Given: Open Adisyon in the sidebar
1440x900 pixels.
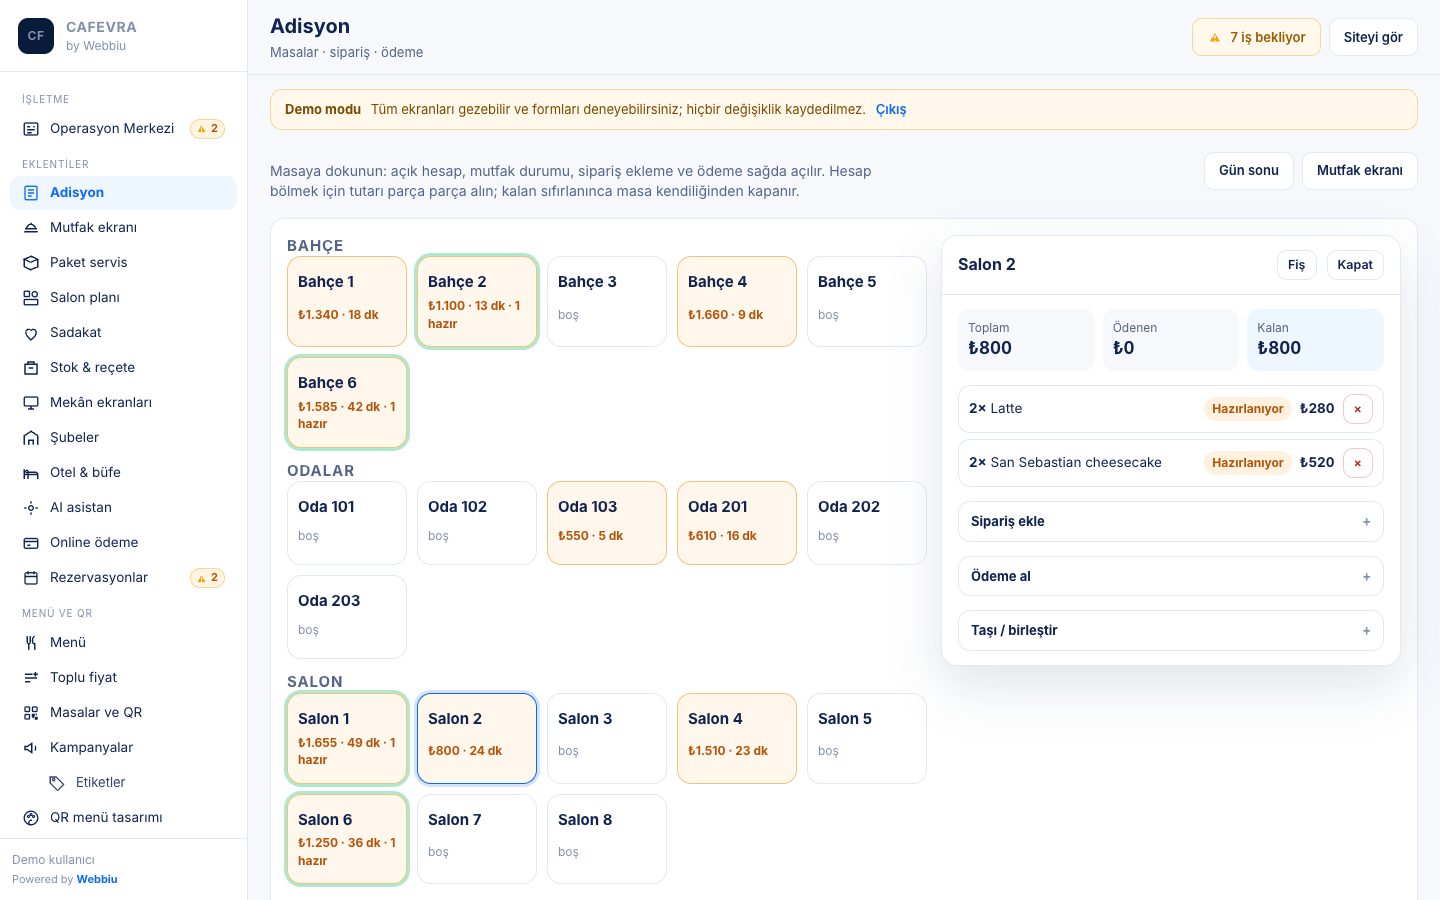Looking at the screenshot, I should (123, 193).
